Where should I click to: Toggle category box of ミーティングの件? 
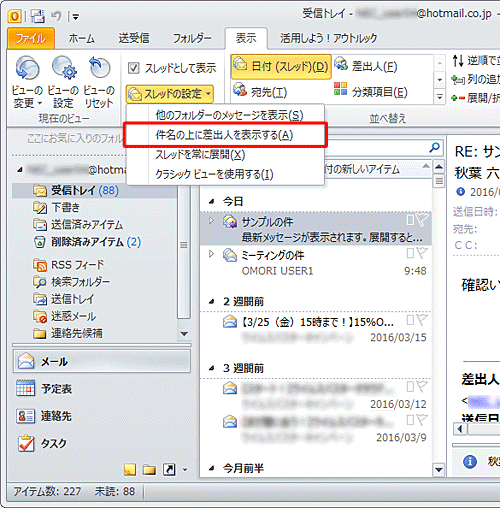pos(410,253)
